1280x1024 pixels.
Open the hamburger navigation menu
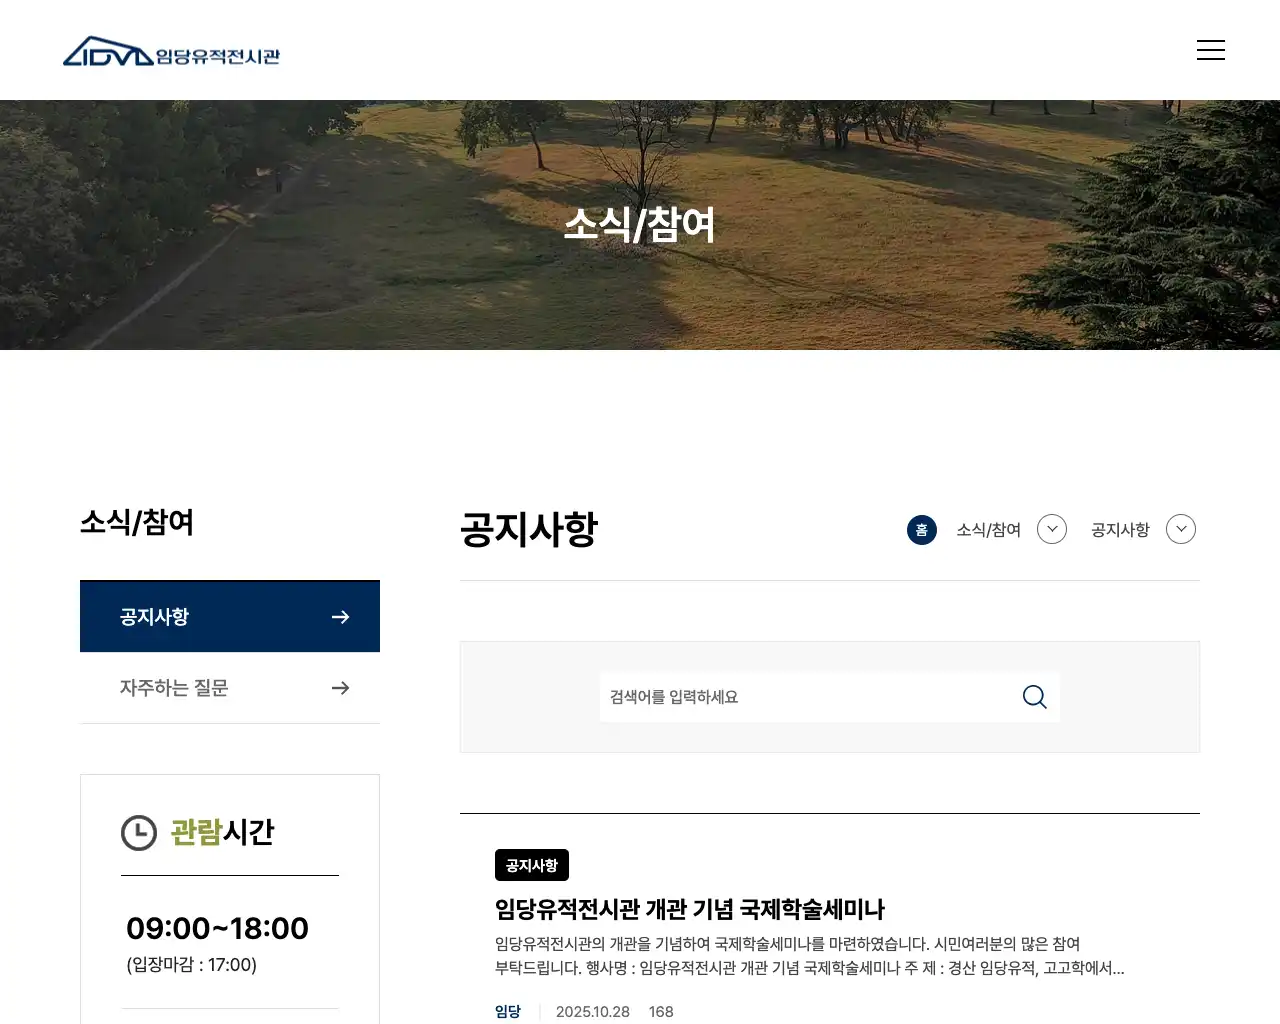[1211, 49]
